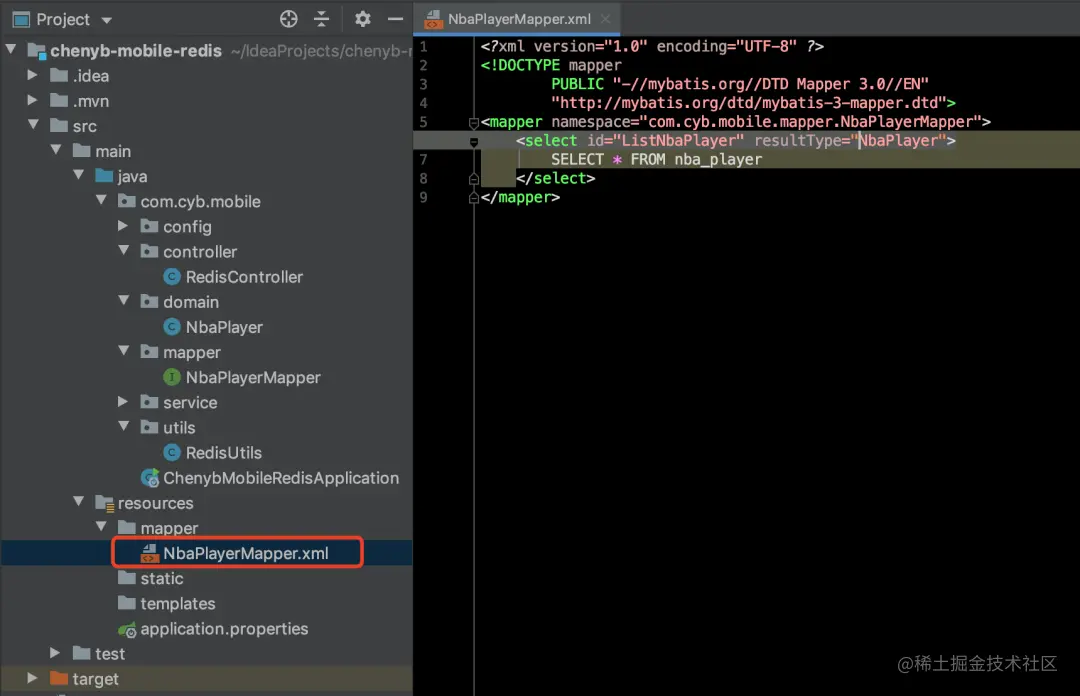
Task: Select NbaPlayer class in domain package
Action: pos(224,327)
